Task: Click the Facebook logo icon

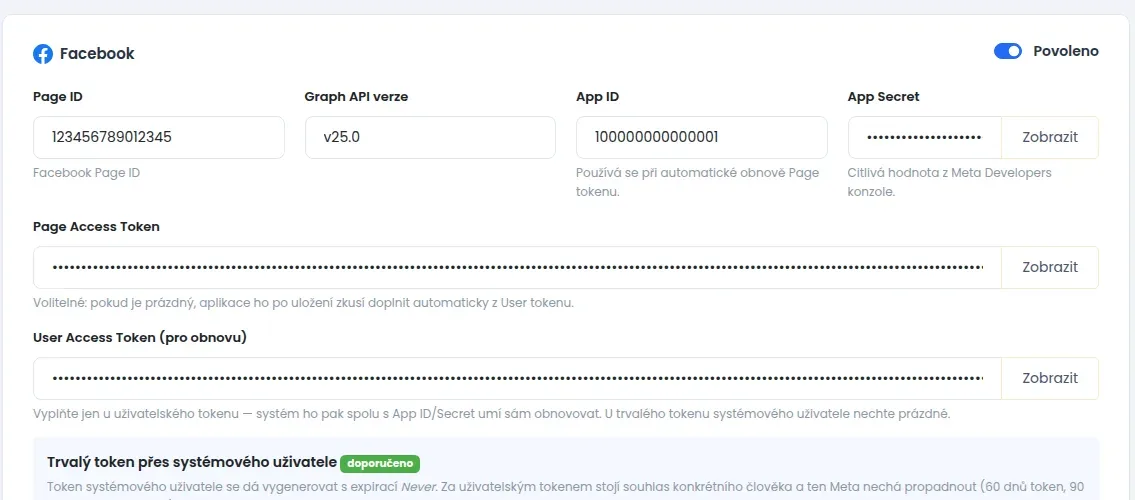Action: pos(43,54)
